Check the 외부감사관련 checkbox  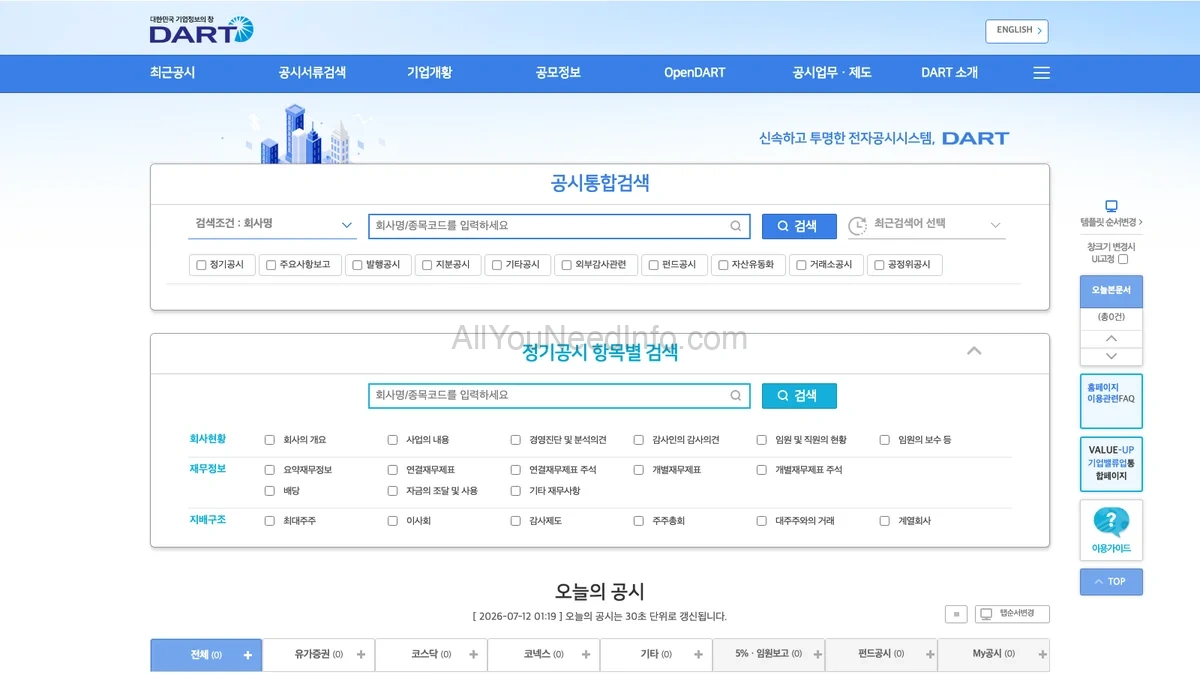tap(566, 265)
